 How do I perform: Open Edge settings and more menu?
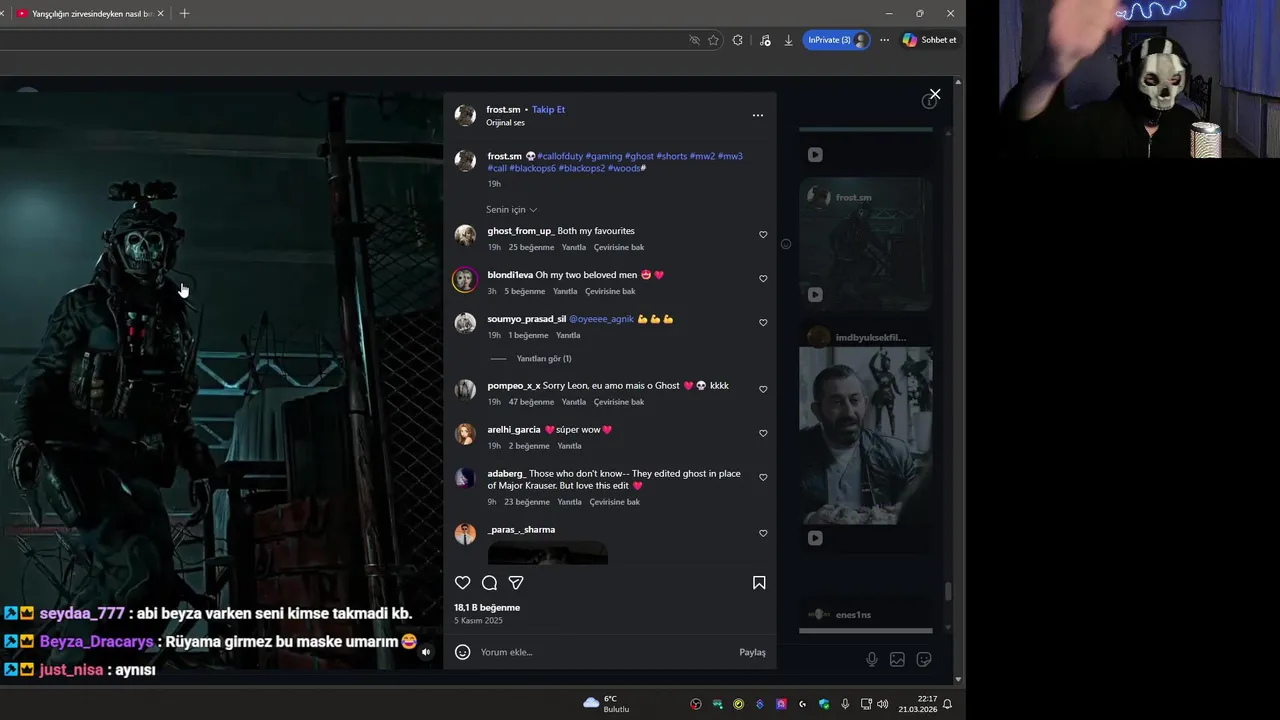(x=884, y=40)
